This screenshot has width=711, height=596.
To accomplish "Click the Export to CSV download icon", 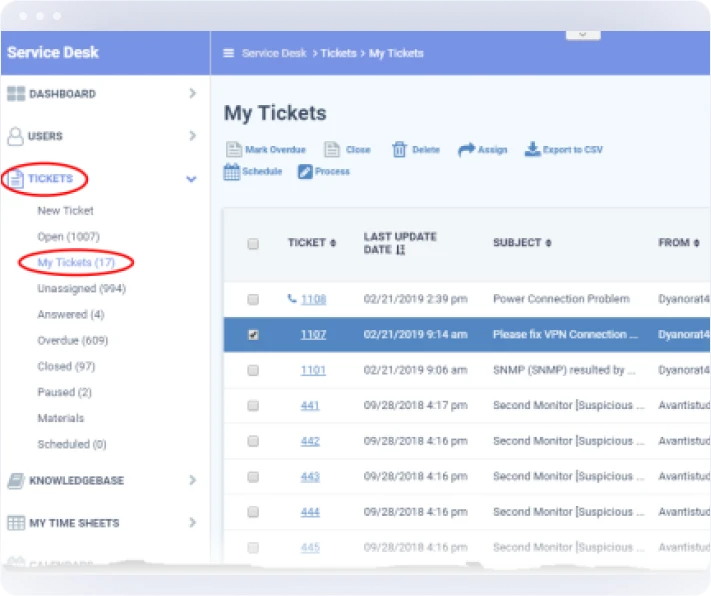I will point(532,150).
